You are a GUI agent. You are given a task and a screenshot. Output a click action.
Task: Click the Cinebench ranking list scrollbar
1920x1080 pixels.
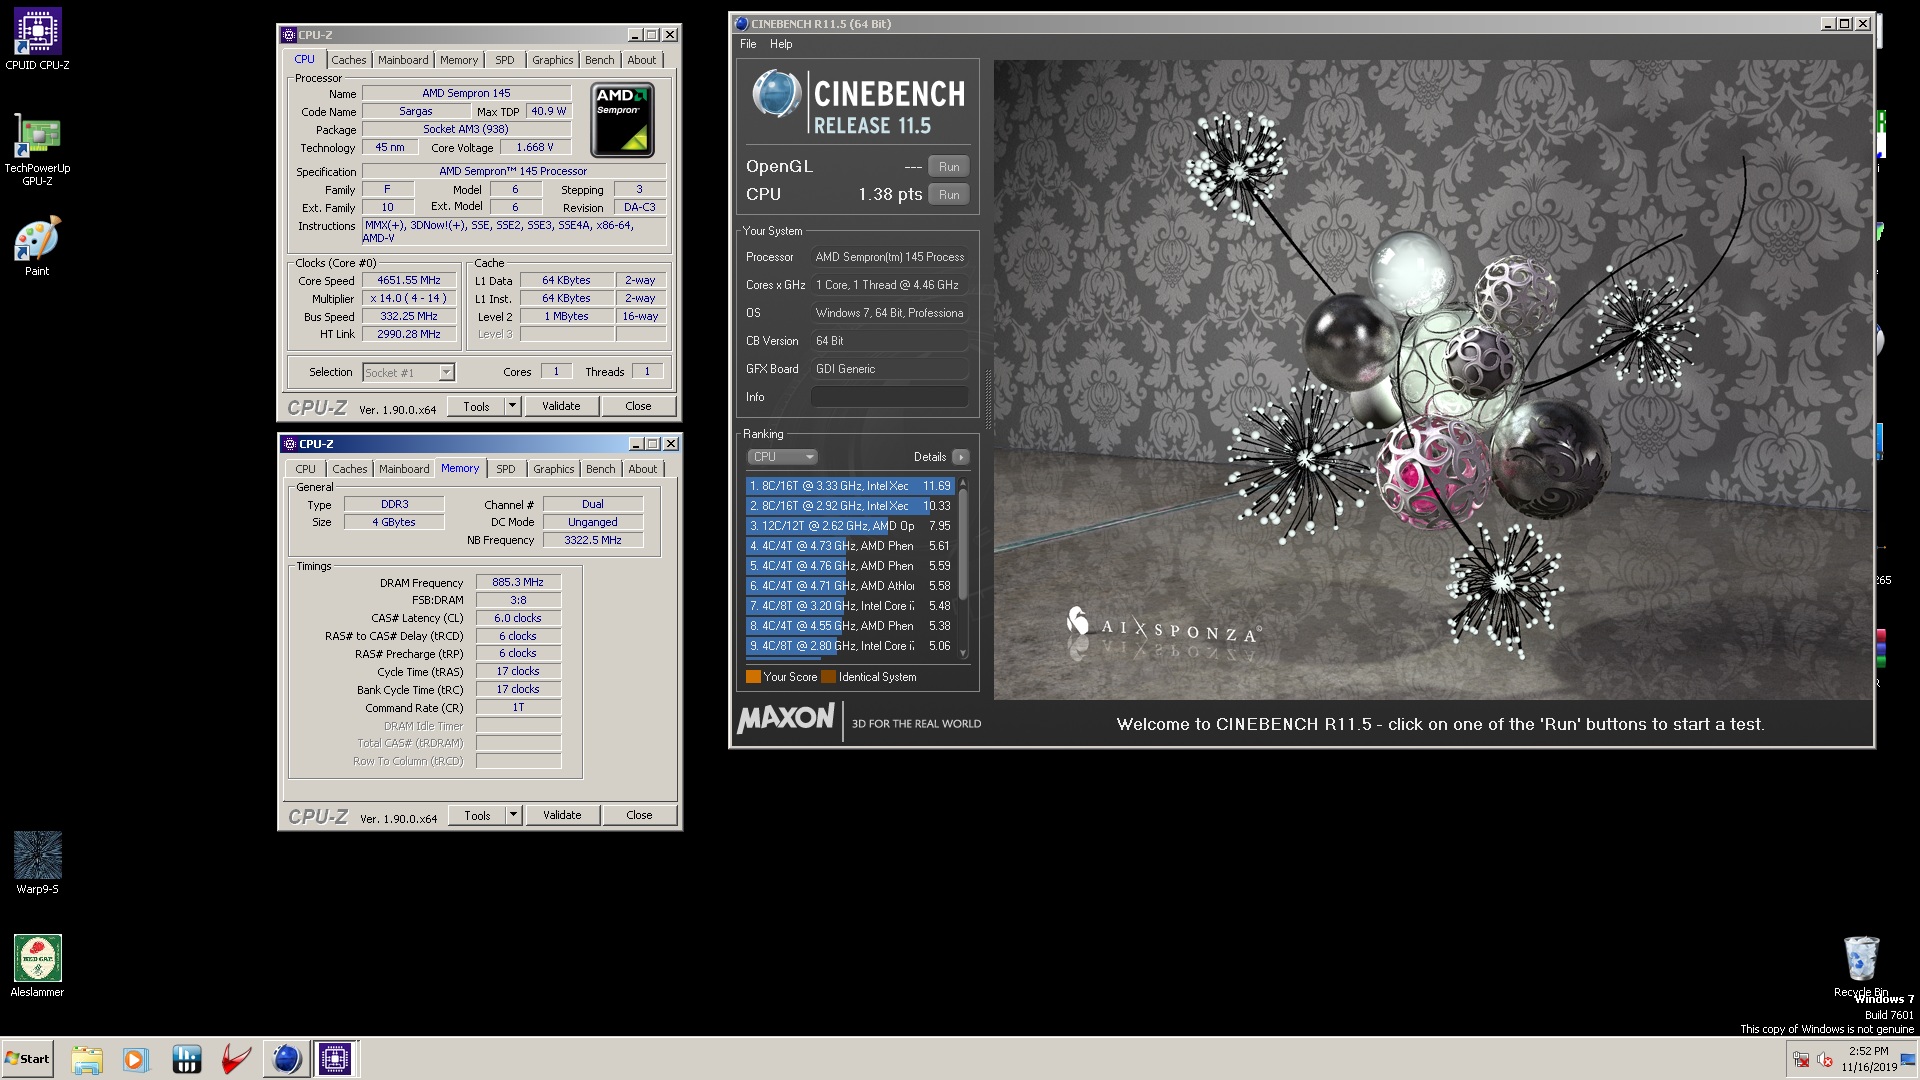(963, 545)
